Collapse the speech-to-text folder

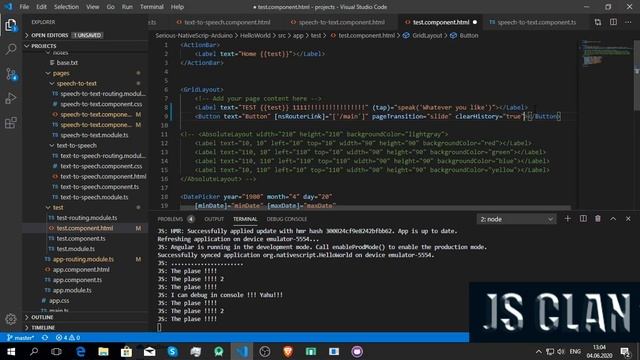pyautogui.click(x=76, y=83)
